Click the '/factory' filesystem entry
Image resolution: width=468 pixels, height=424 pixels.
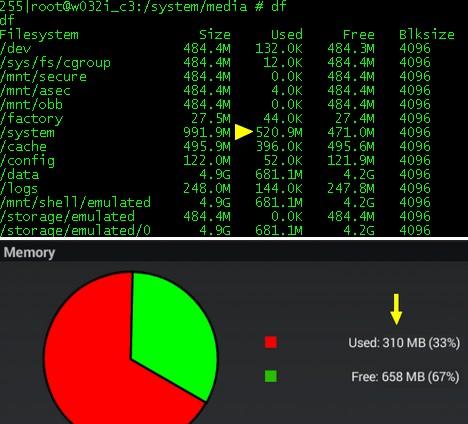point(31,119)
